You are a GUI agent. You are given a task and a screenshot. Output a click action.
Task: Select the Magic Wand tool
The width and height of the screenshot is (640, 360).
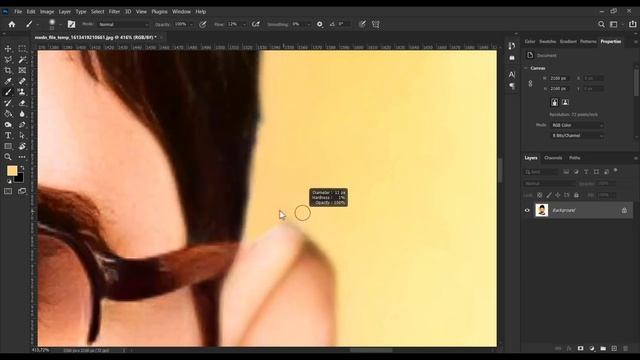pyautogui.click(x=22, y=60)
